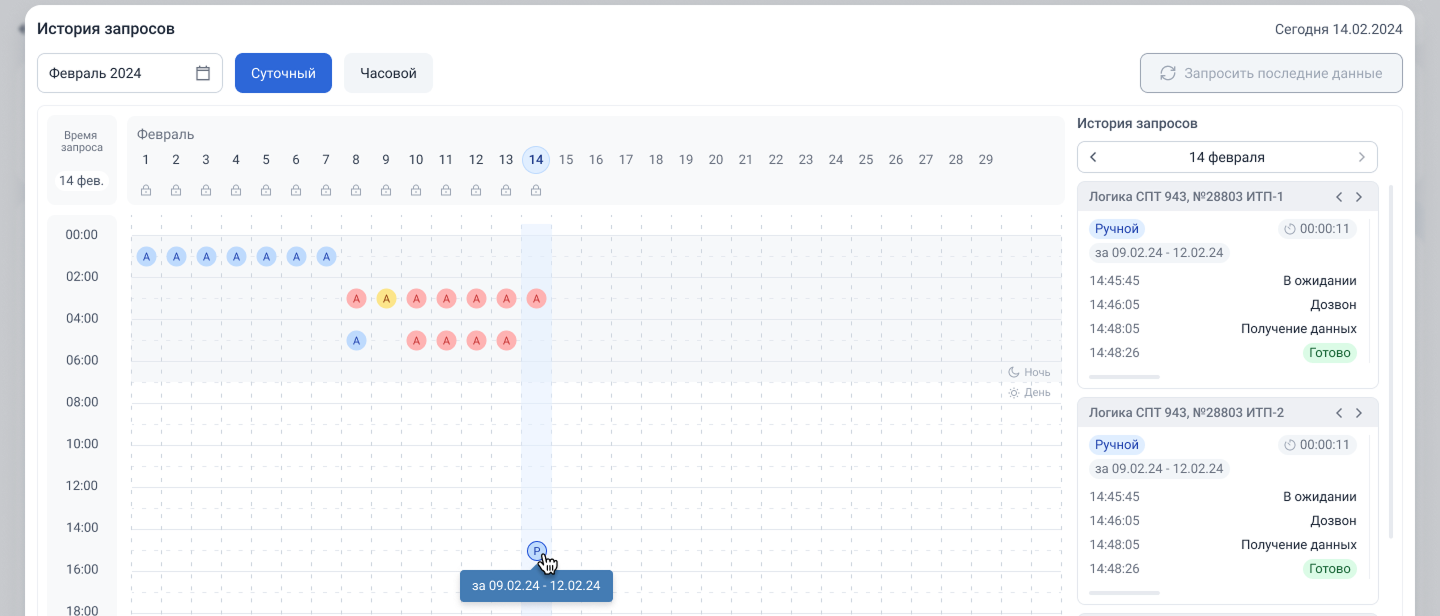Click the Готово status badge in ИТП-1 card

pos(1329,353)
